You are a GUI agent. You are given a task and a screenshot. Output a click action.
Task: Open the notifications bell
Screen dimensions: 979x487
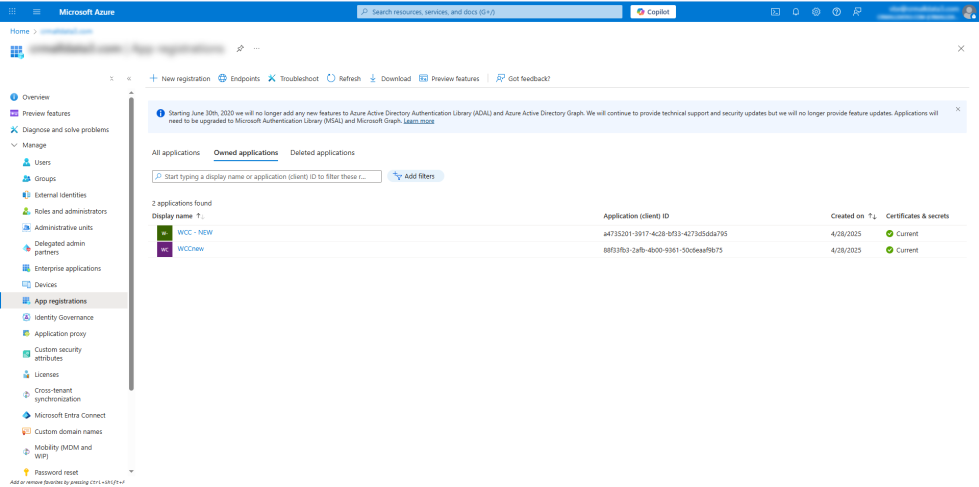click(x=795, y=12)
